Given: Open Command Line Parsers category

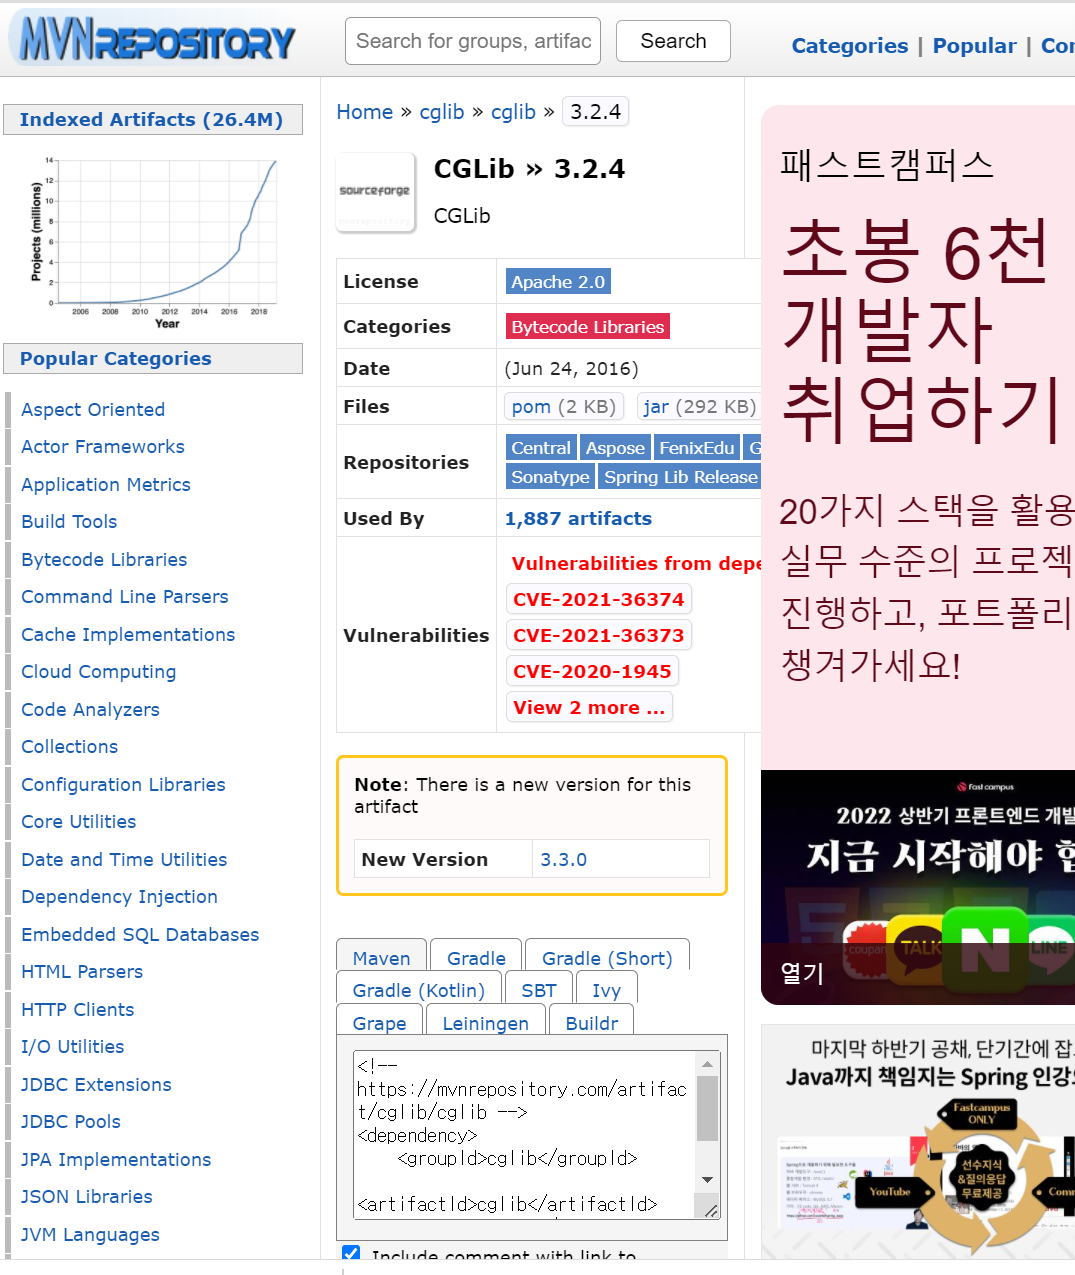Looking at the screenshot, I should click(x=125, y=596).
